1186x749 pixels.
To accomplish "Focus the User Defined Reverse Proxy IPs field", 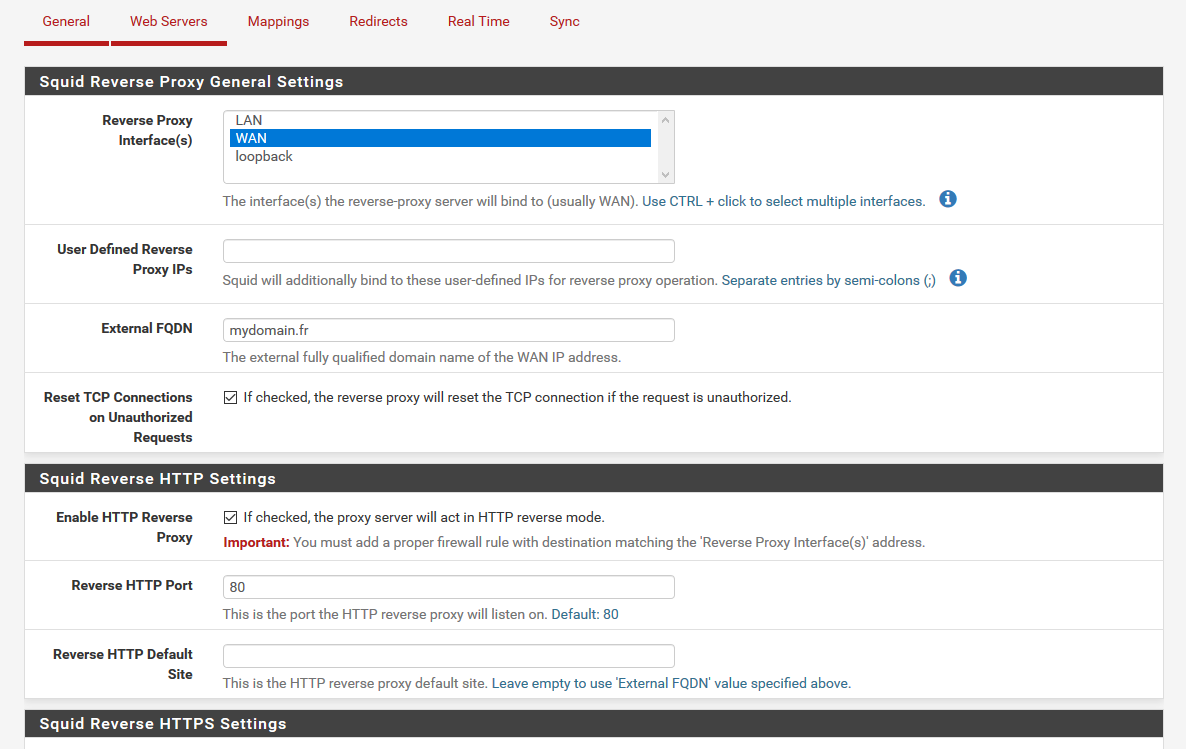I will click(448, 251).
